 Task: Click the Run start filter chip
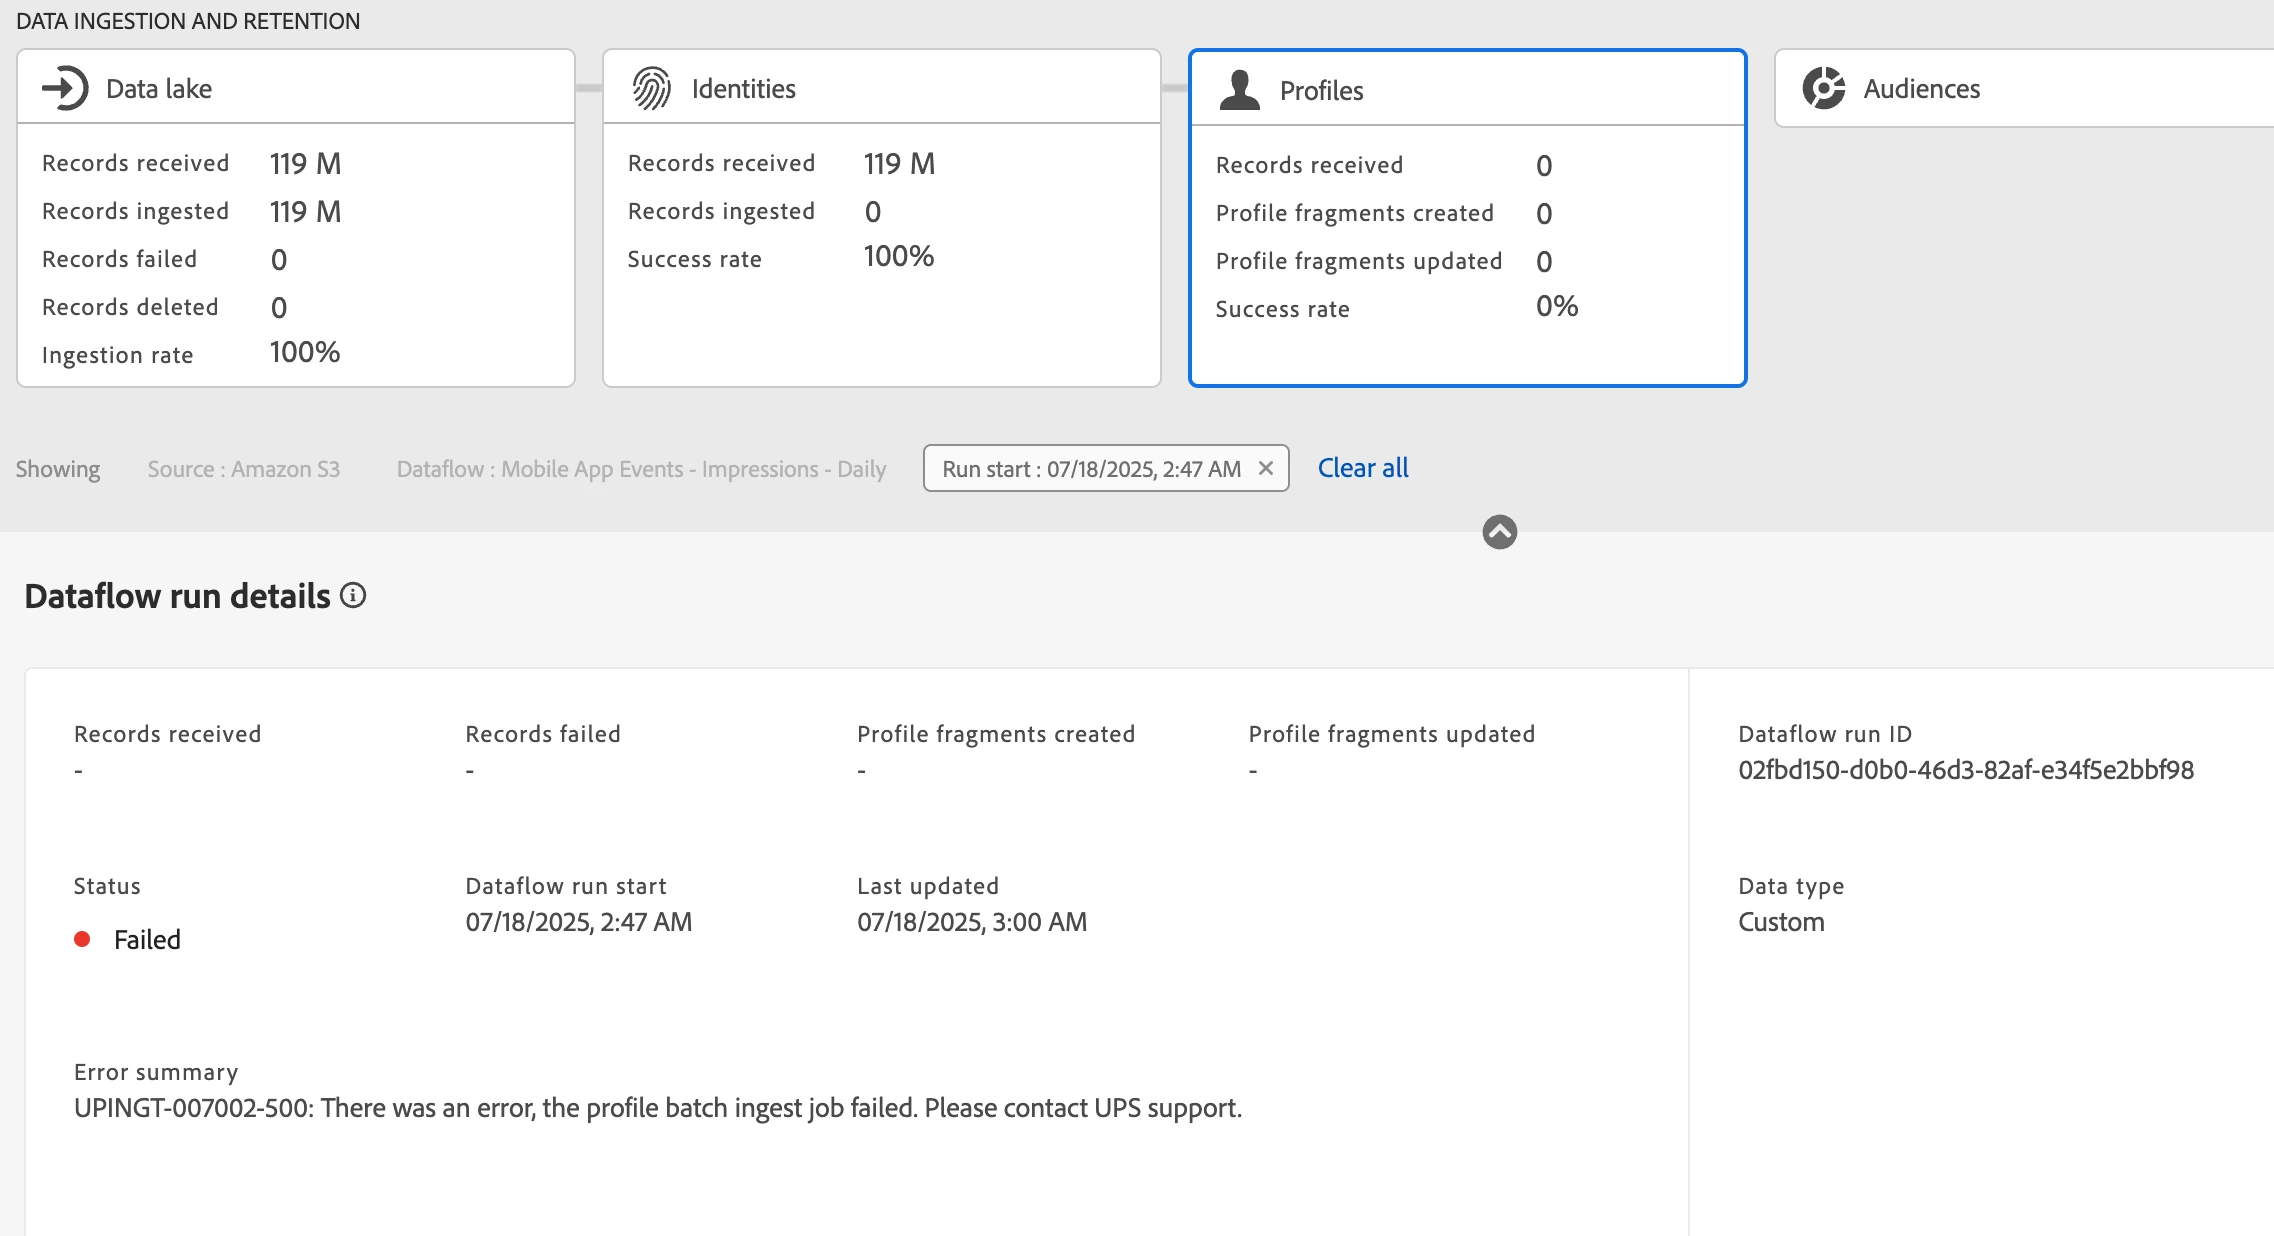[x=1091, y=469]
